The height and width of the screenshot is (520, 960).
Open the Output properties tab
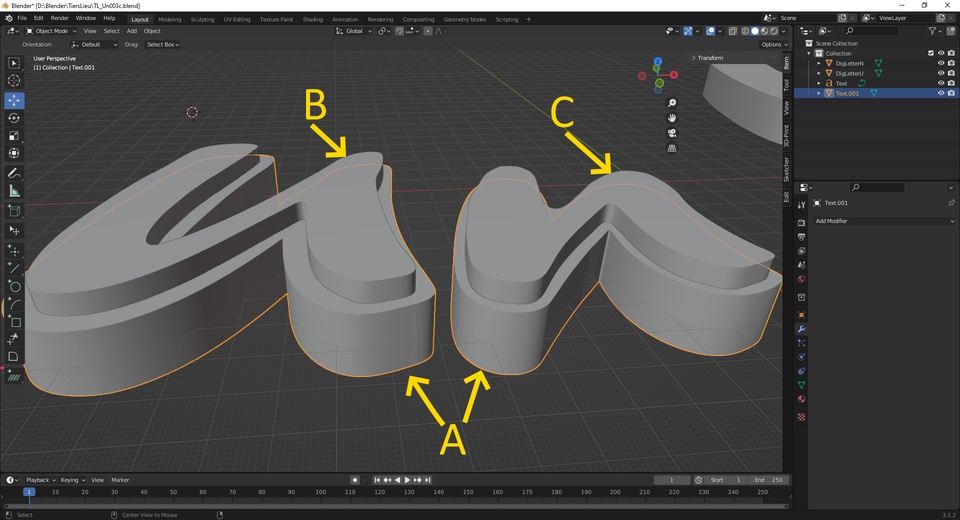pyautogui.click(x=801, y=236)
